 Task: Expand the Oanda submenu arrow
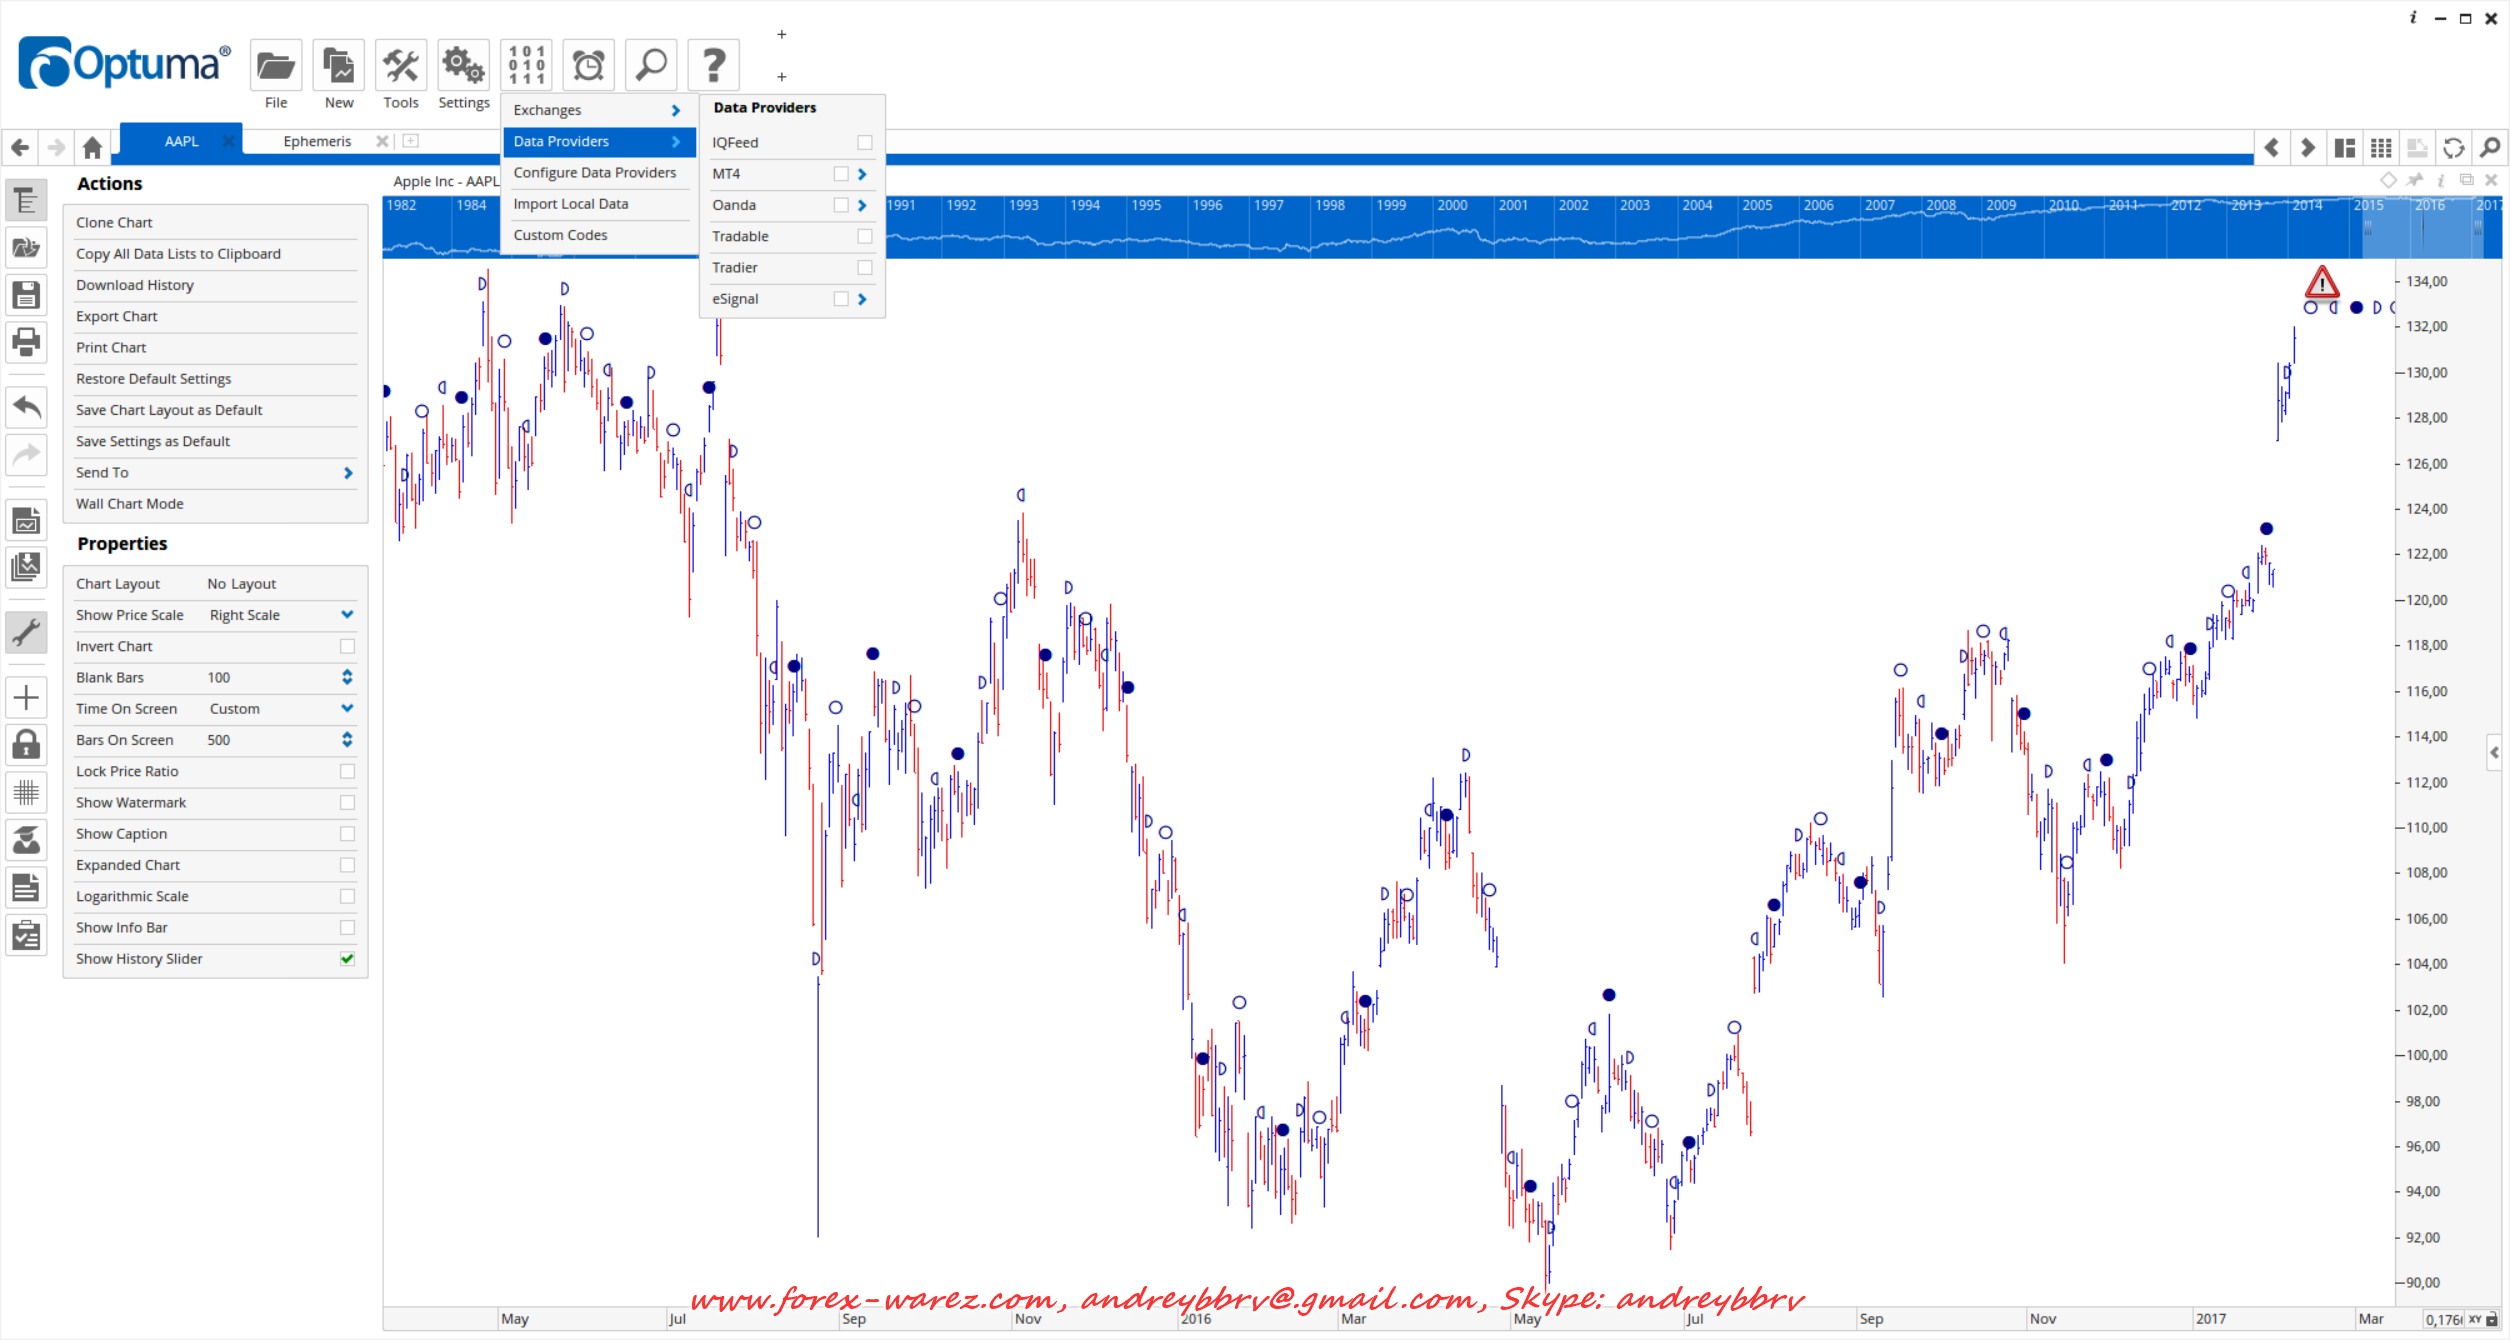pos(862,205)
